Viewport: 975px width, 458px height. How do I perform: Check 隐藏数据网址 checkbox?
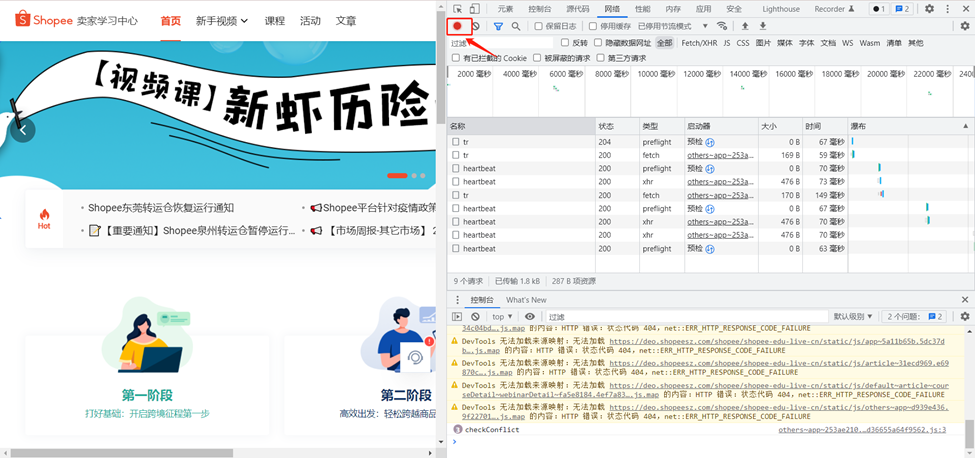coord(598,43)
